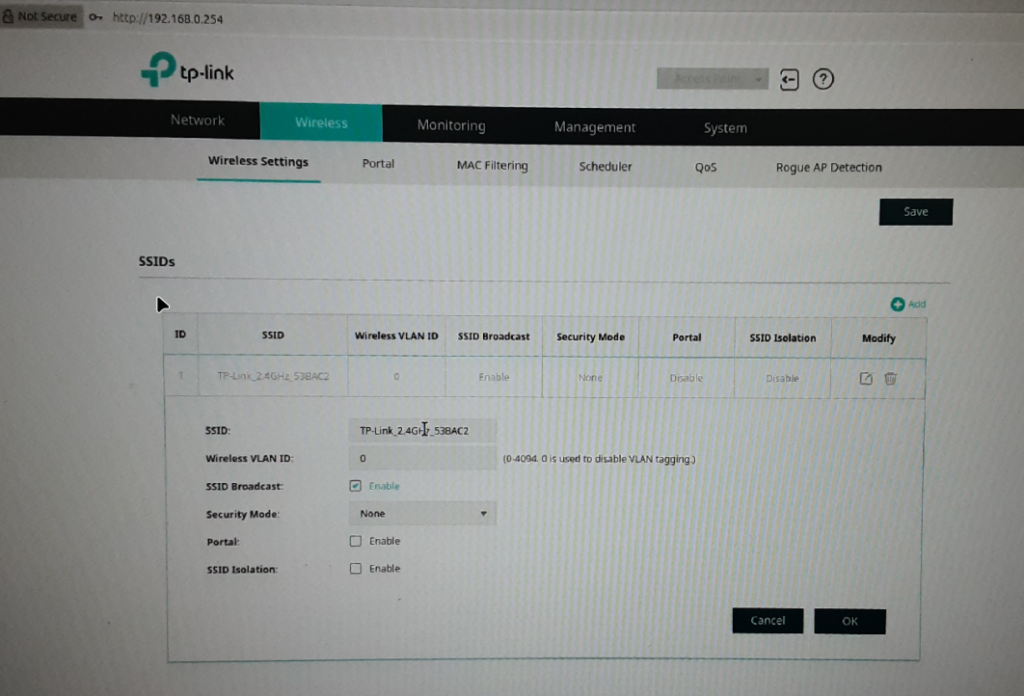Viewport: 1024px width, 696px height.
Task: Switch to the Monitoring tab
Action: pos(451,125)
